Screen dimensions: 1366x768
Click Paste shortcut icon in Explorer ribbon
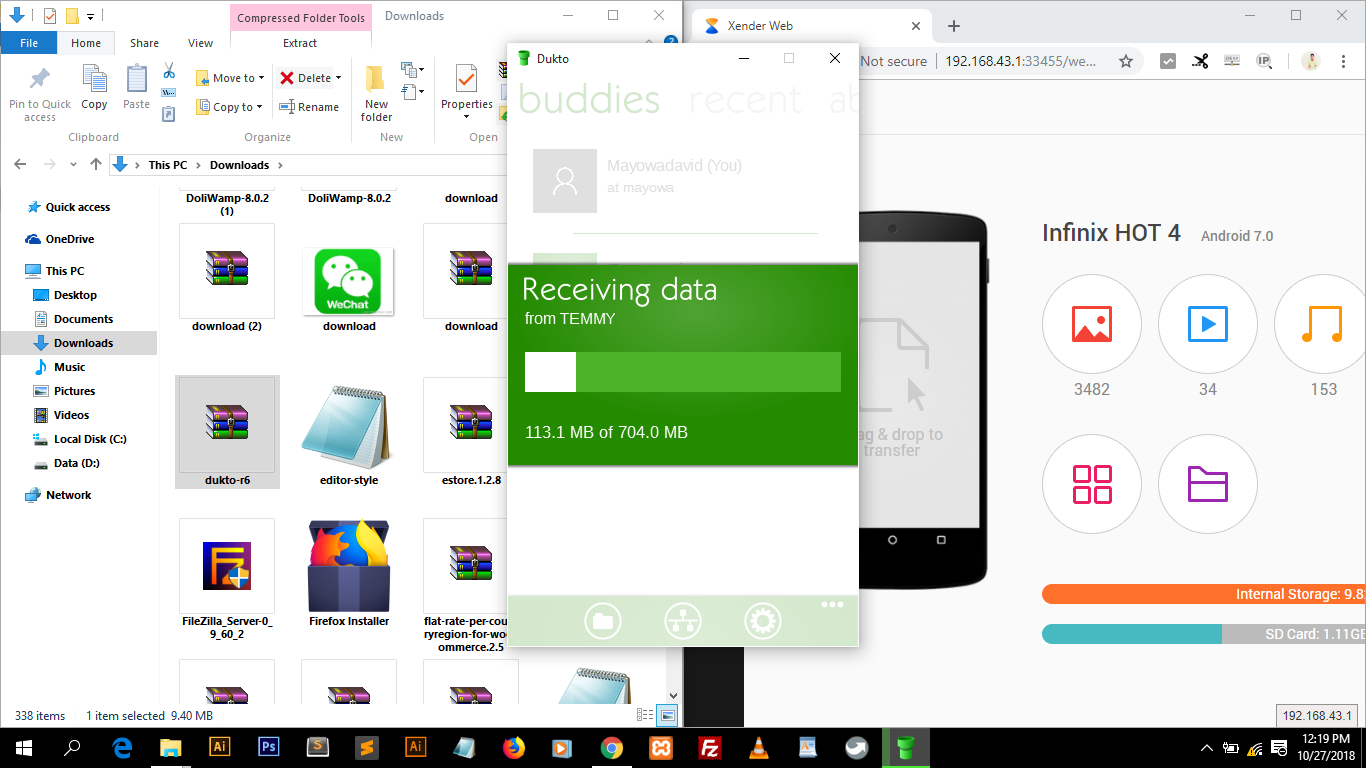coord(169,114)
